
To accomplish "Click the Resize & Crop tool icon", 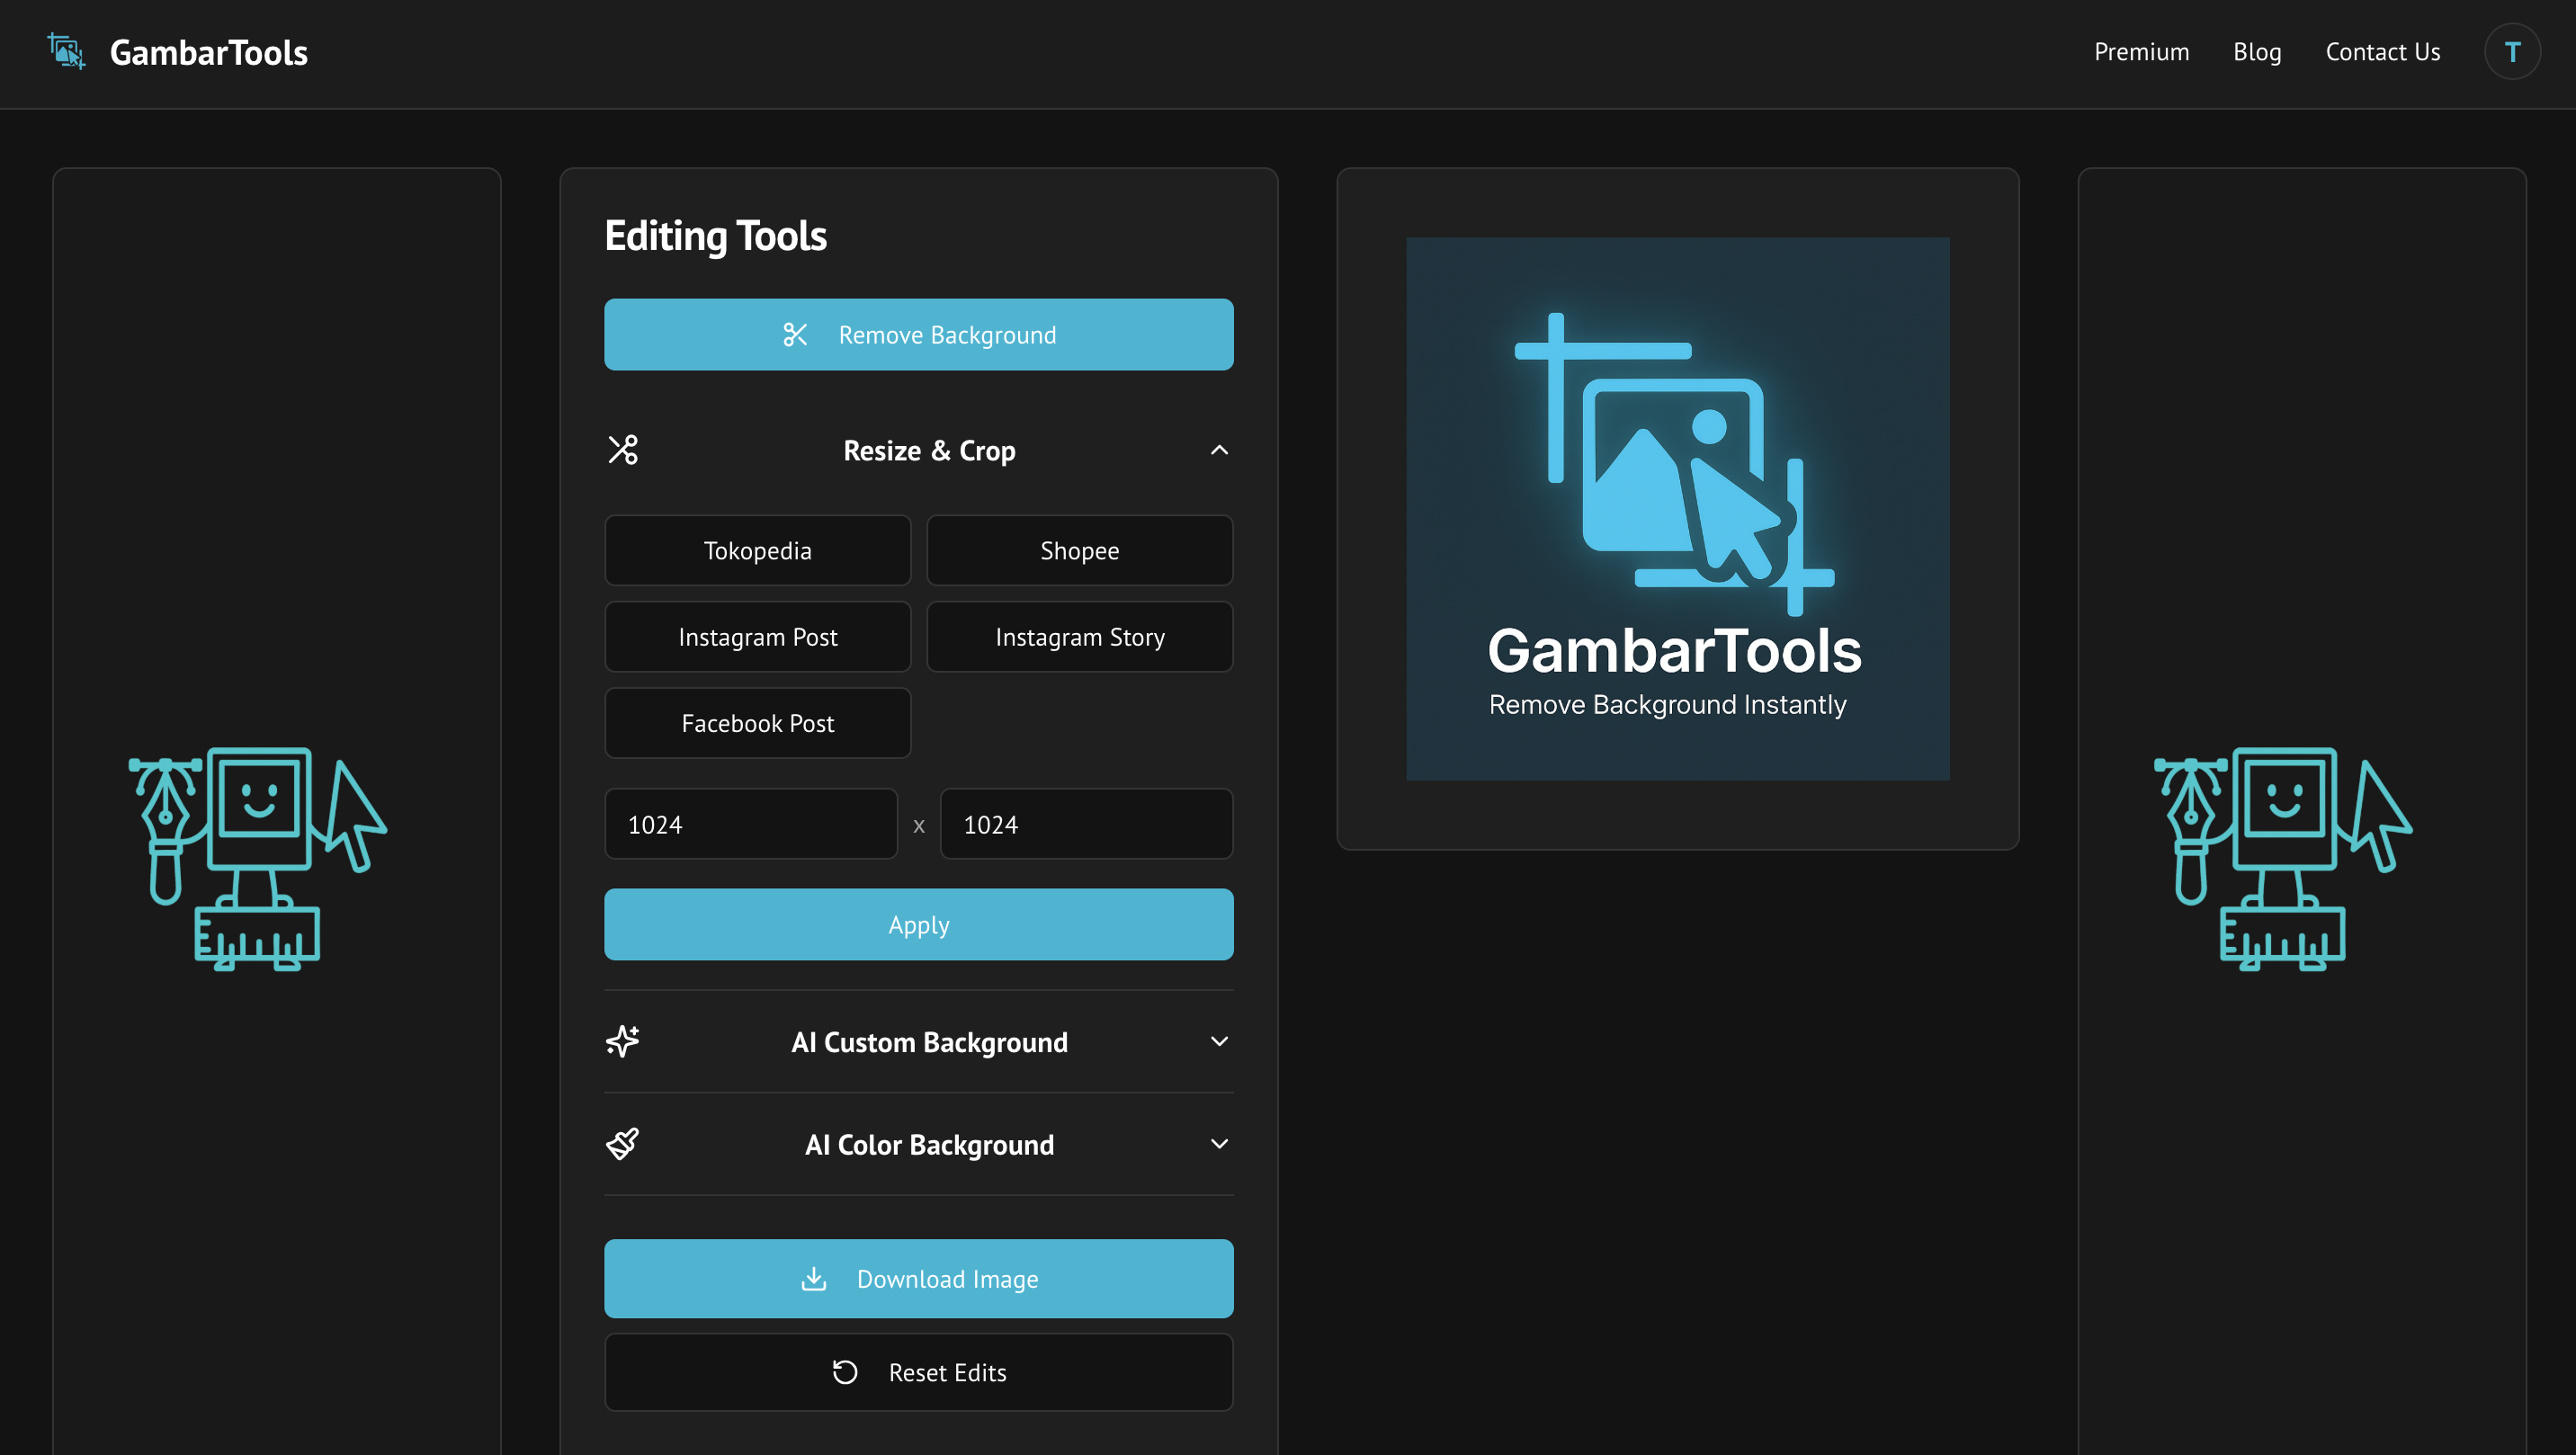I will pos(623,450).
